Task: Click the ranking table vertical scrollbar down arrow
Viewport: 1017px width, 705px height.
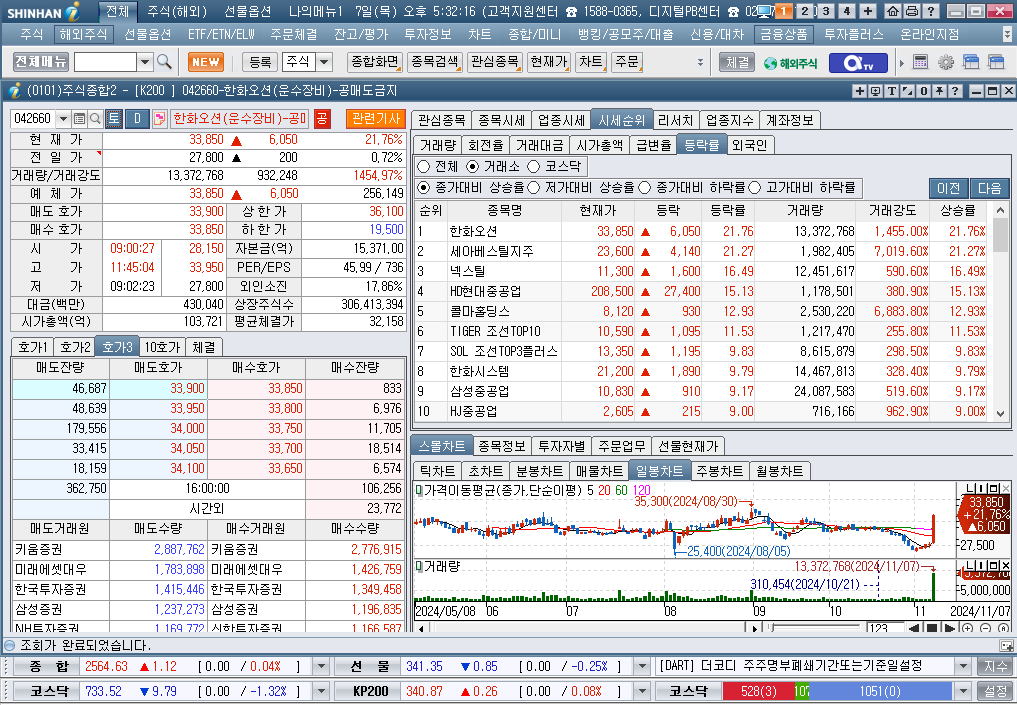Action: click(1000, 413)
